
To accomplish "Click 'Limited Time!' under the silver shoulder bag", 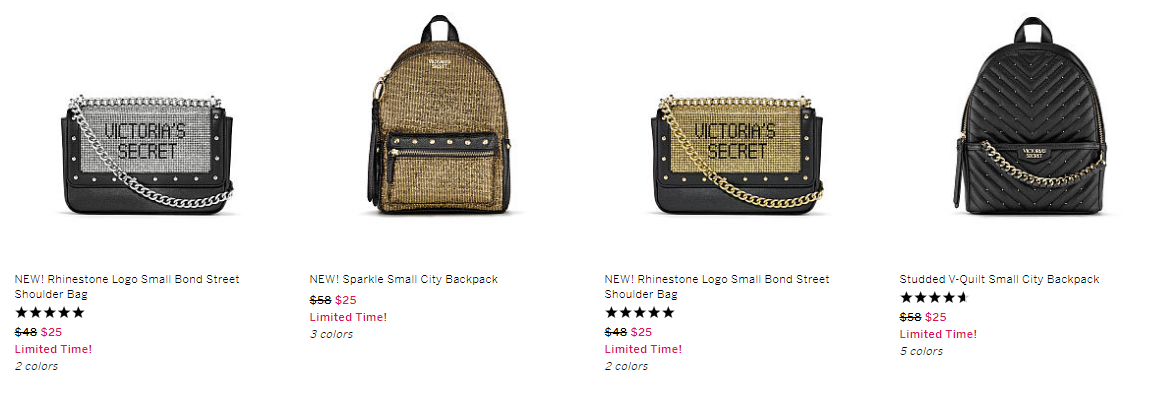I will [x=54, y=349].
